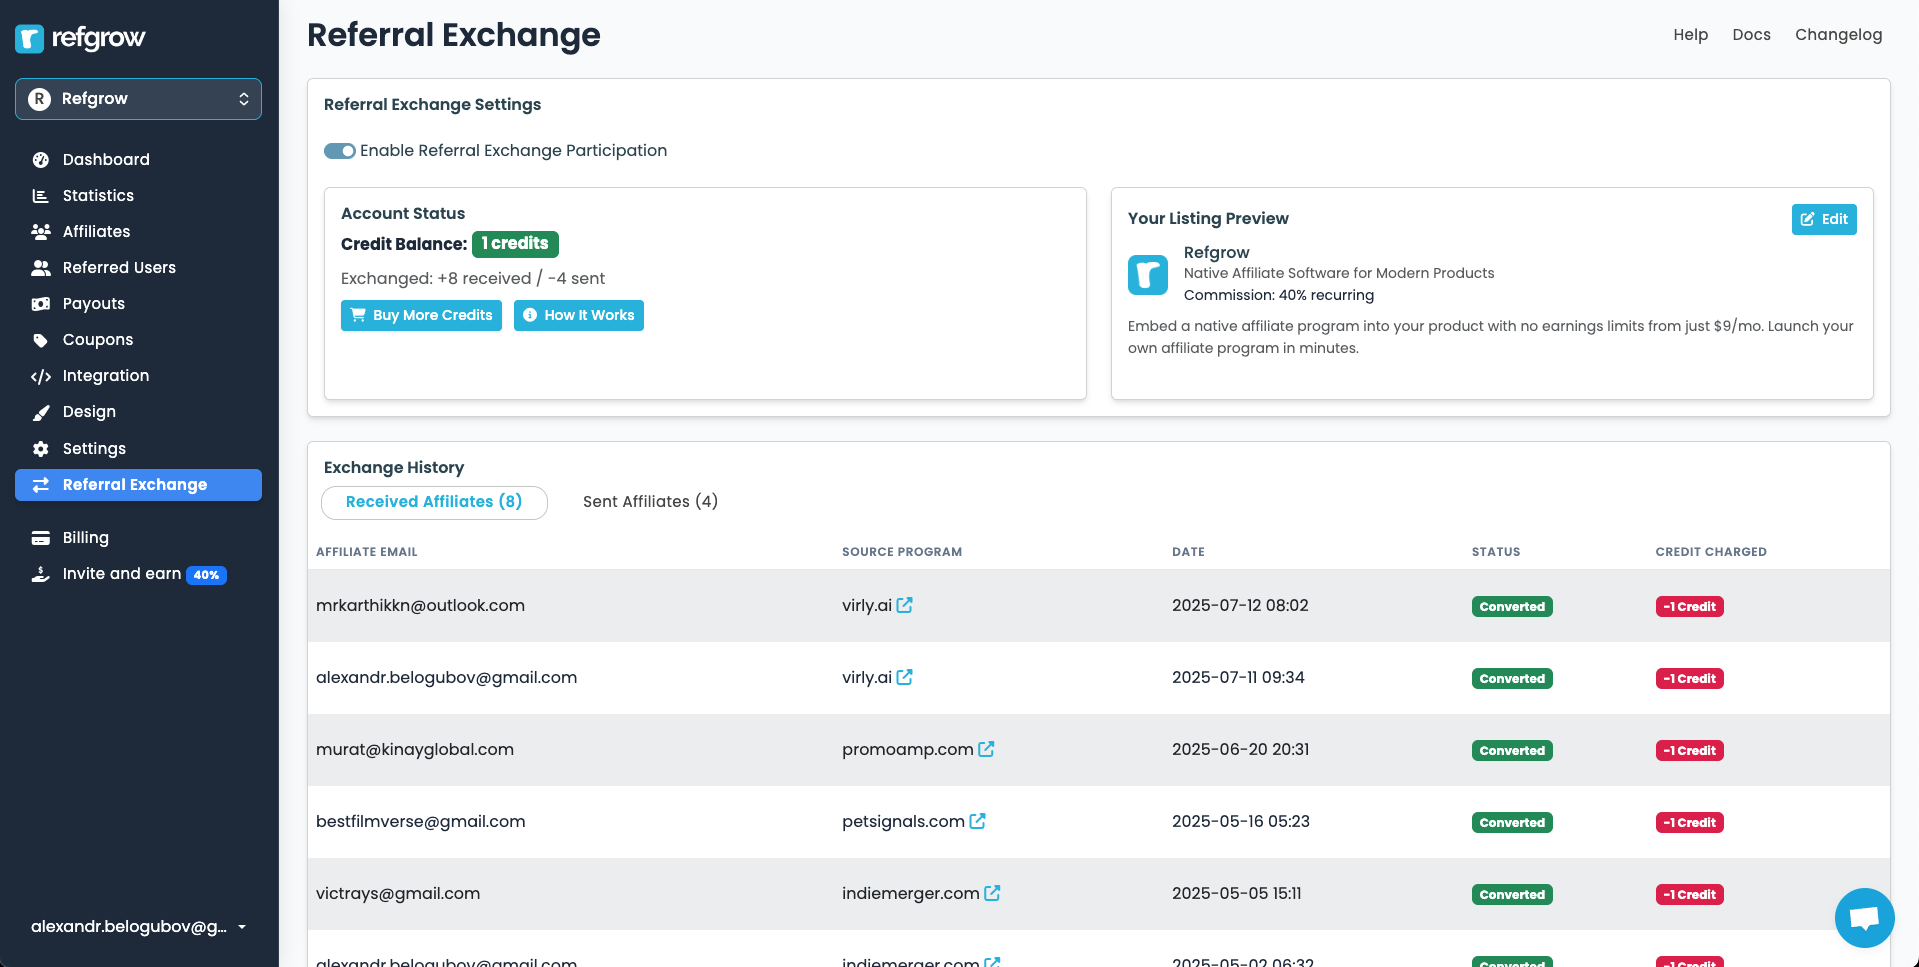Click -1 Credit badge in bestfilmverse row
Screen dimensions: 1919x967
tap(1689, 823)
